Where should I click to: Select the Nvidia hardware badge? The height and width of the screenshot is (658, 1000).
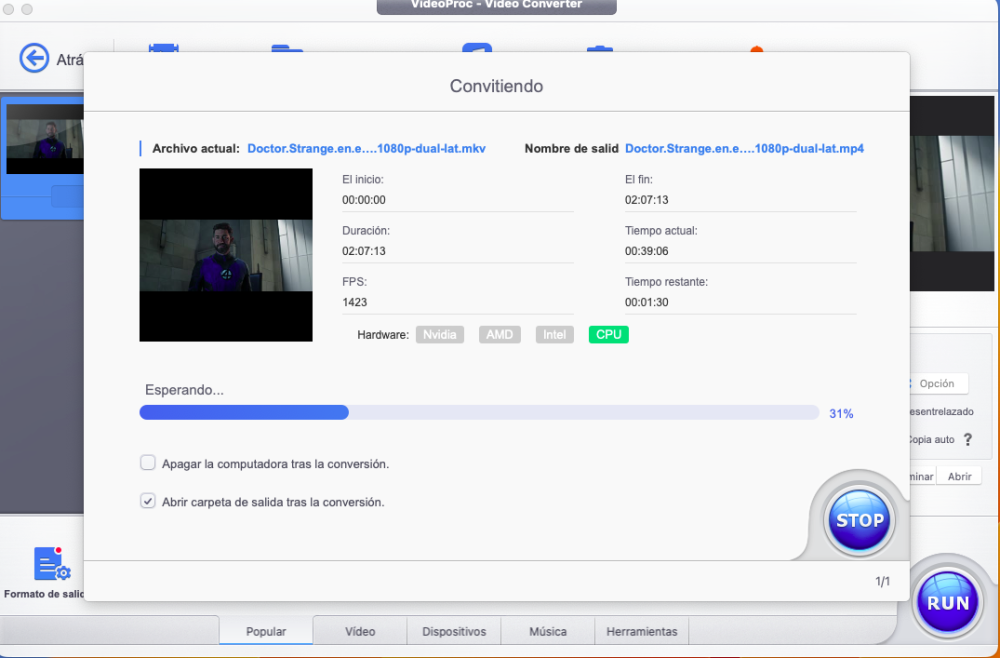[x=439, y=335]
